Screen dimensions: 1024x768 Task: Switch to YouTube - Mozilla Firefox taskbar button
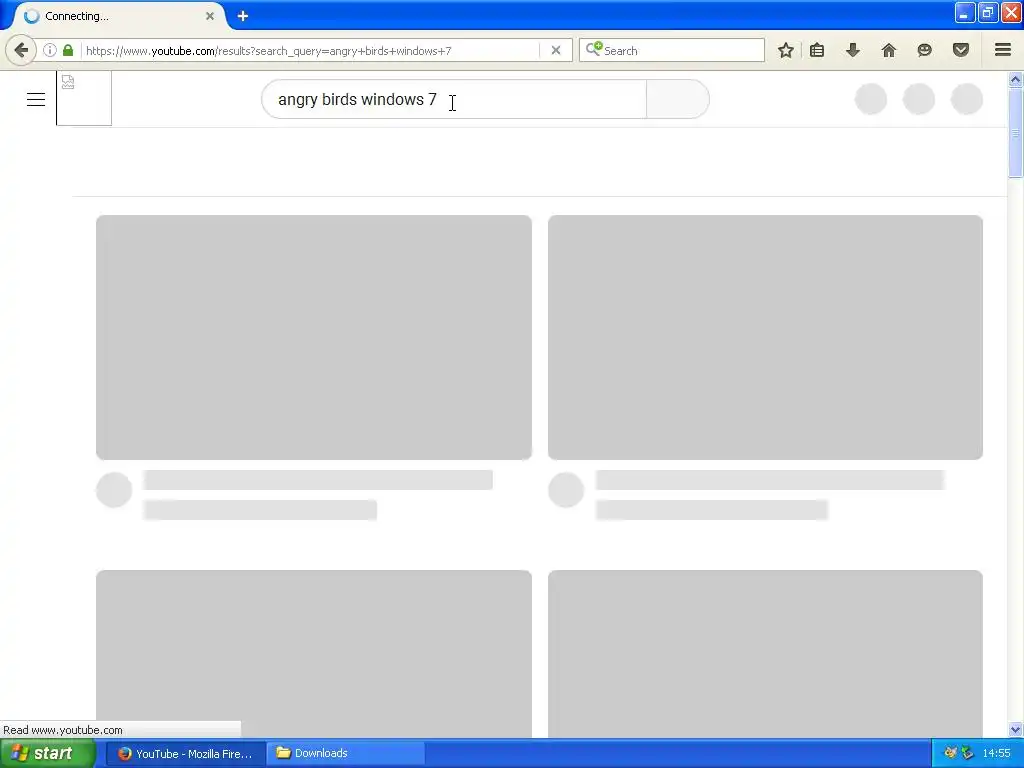pyautogui.click(x=185, y=754)
